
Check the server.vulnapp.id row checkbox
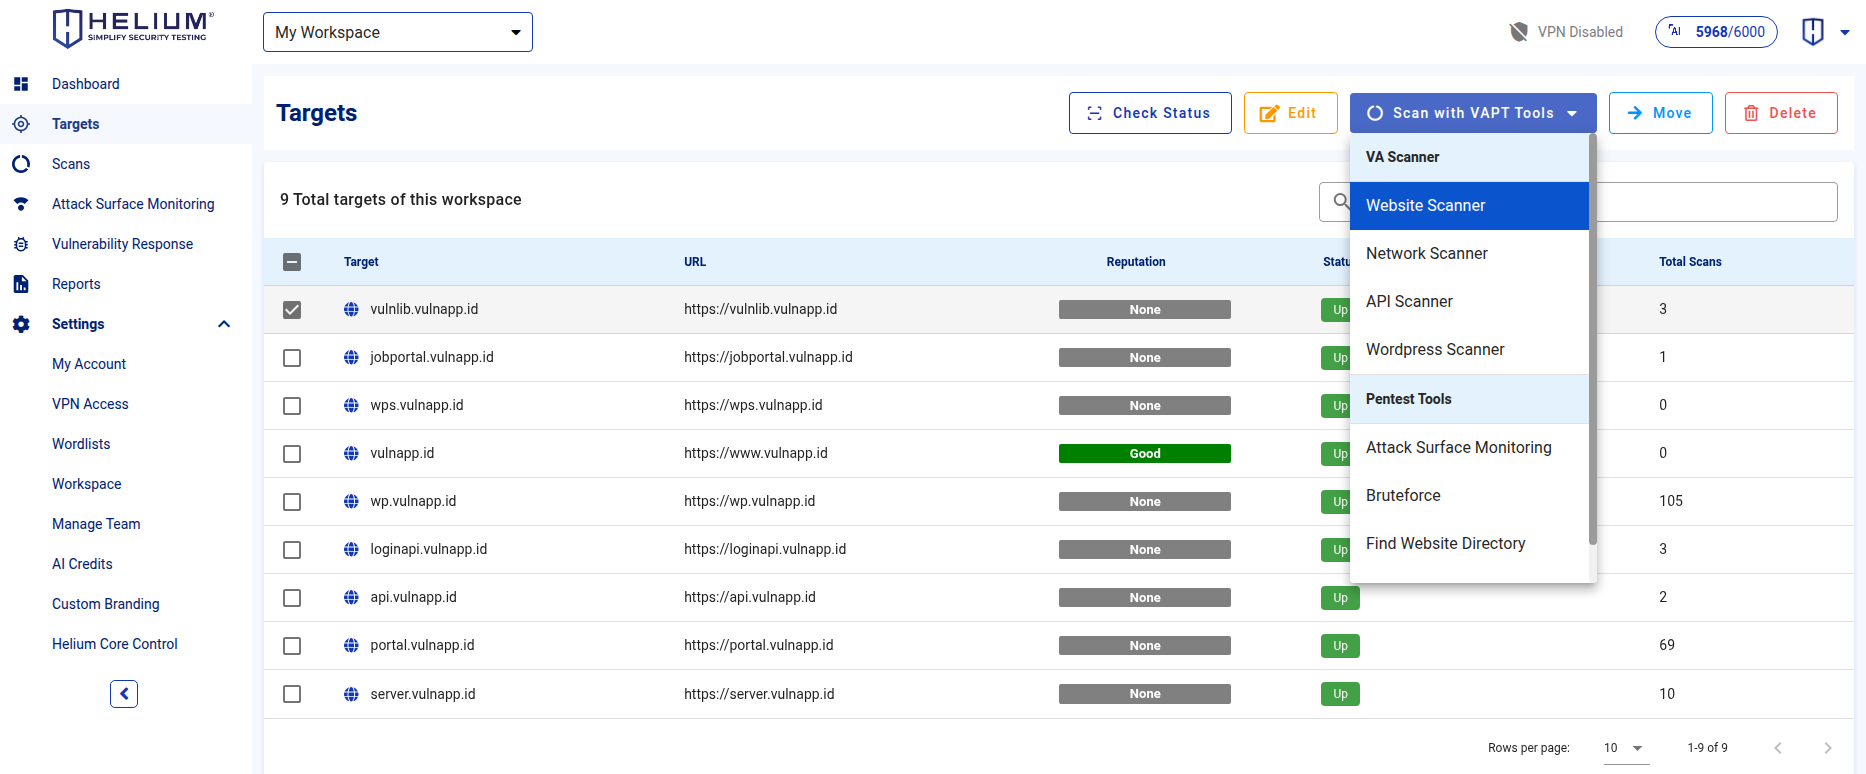point(292,694)
